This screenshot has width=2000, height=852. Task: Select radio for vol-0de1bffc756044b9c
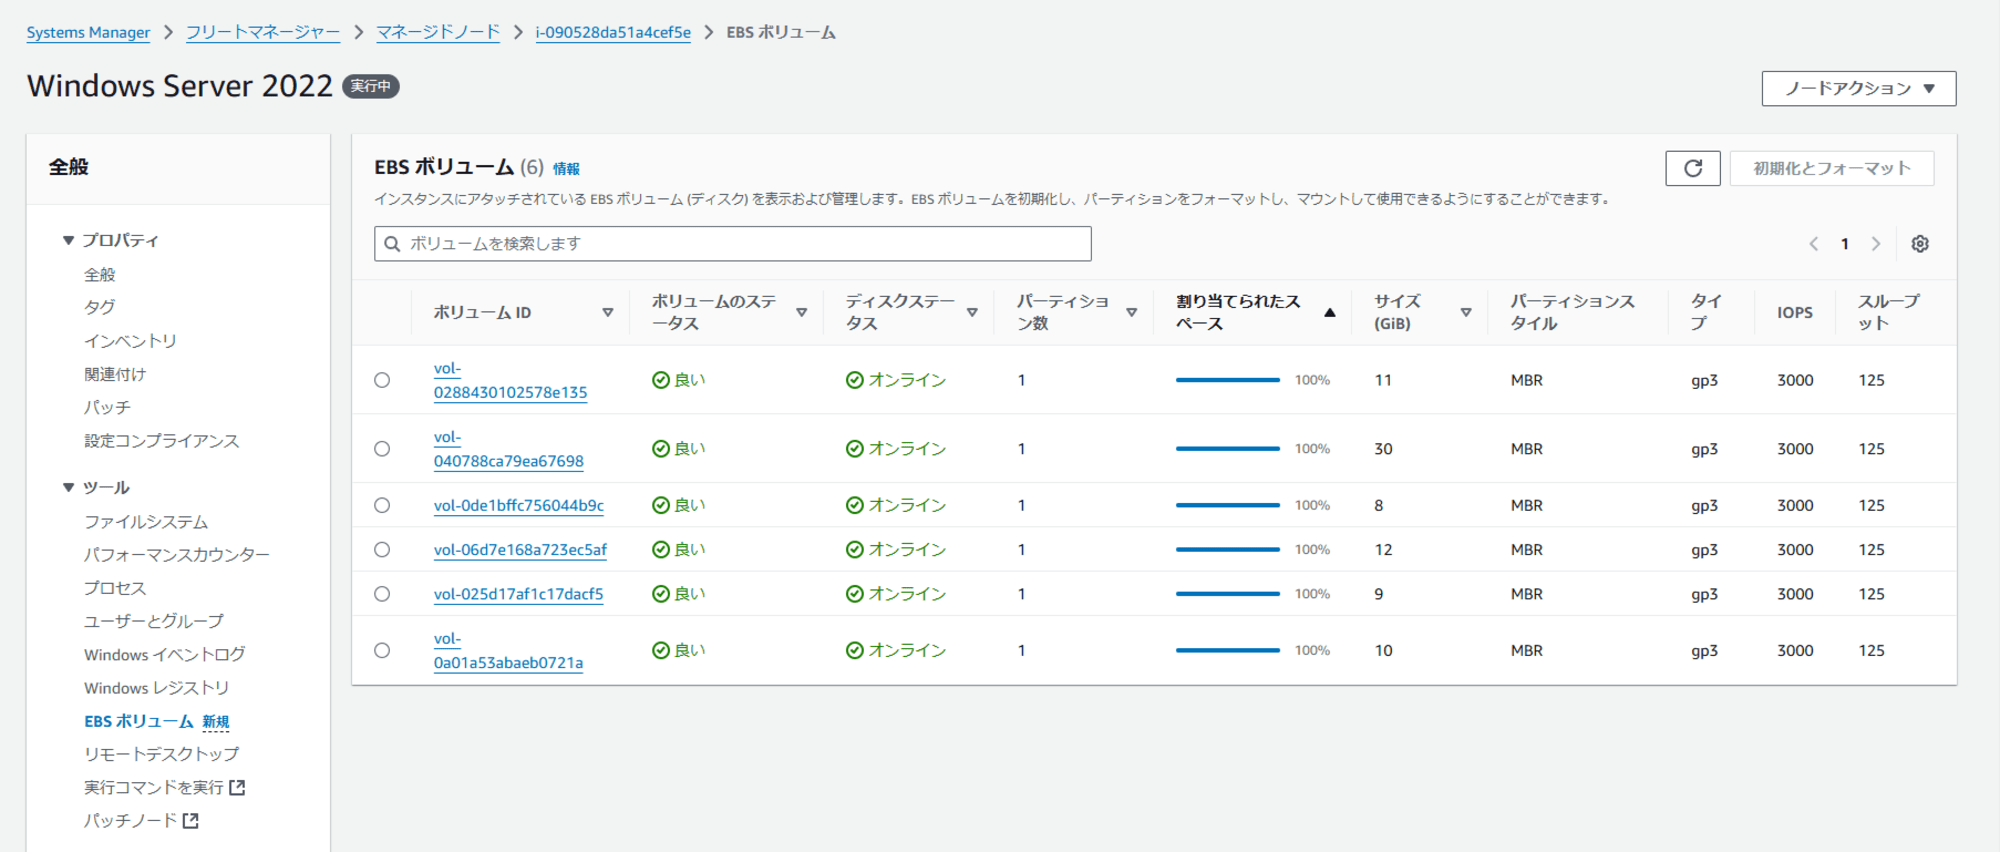point(382,506)
